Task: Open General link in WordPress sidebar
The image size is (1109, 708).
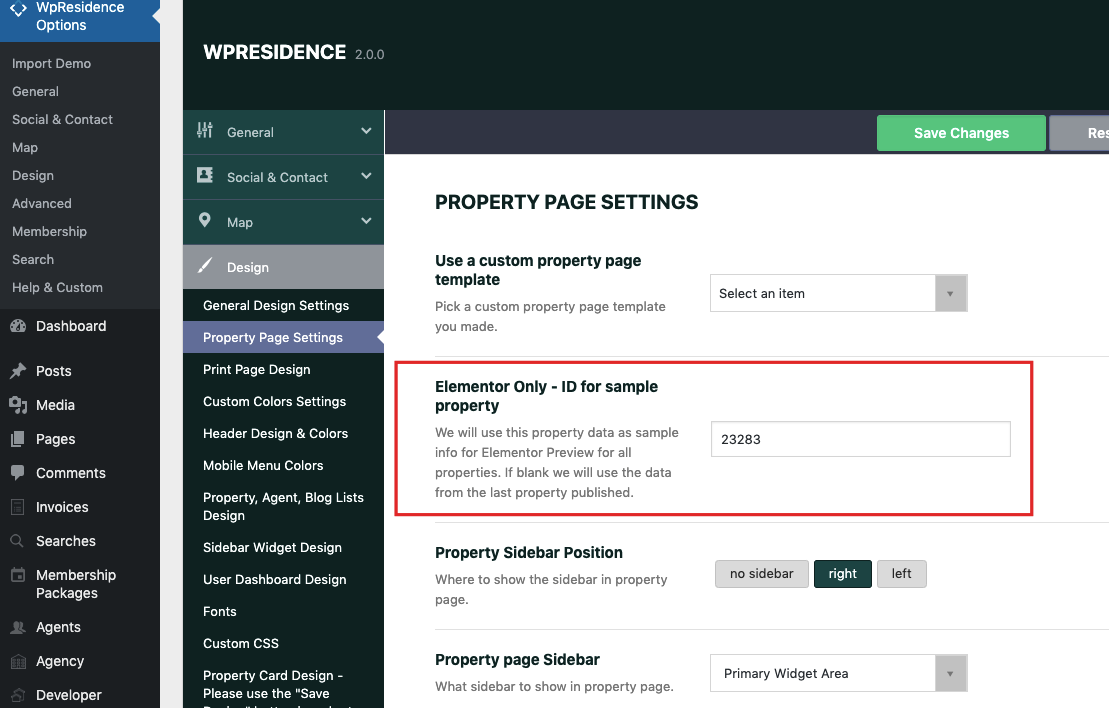Action: (x=35, y=91)
